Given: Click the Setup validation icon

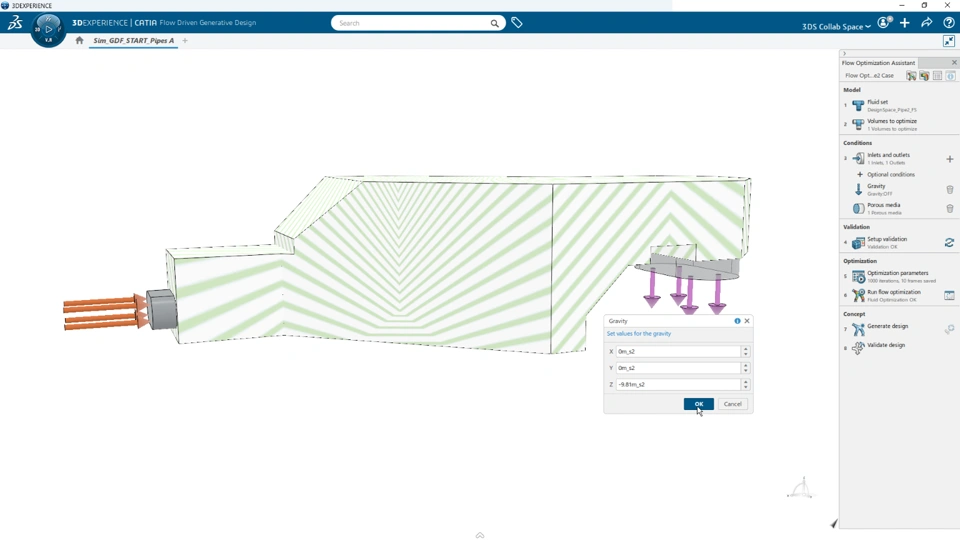Looking at the screenshot, I should coord(858,242).
